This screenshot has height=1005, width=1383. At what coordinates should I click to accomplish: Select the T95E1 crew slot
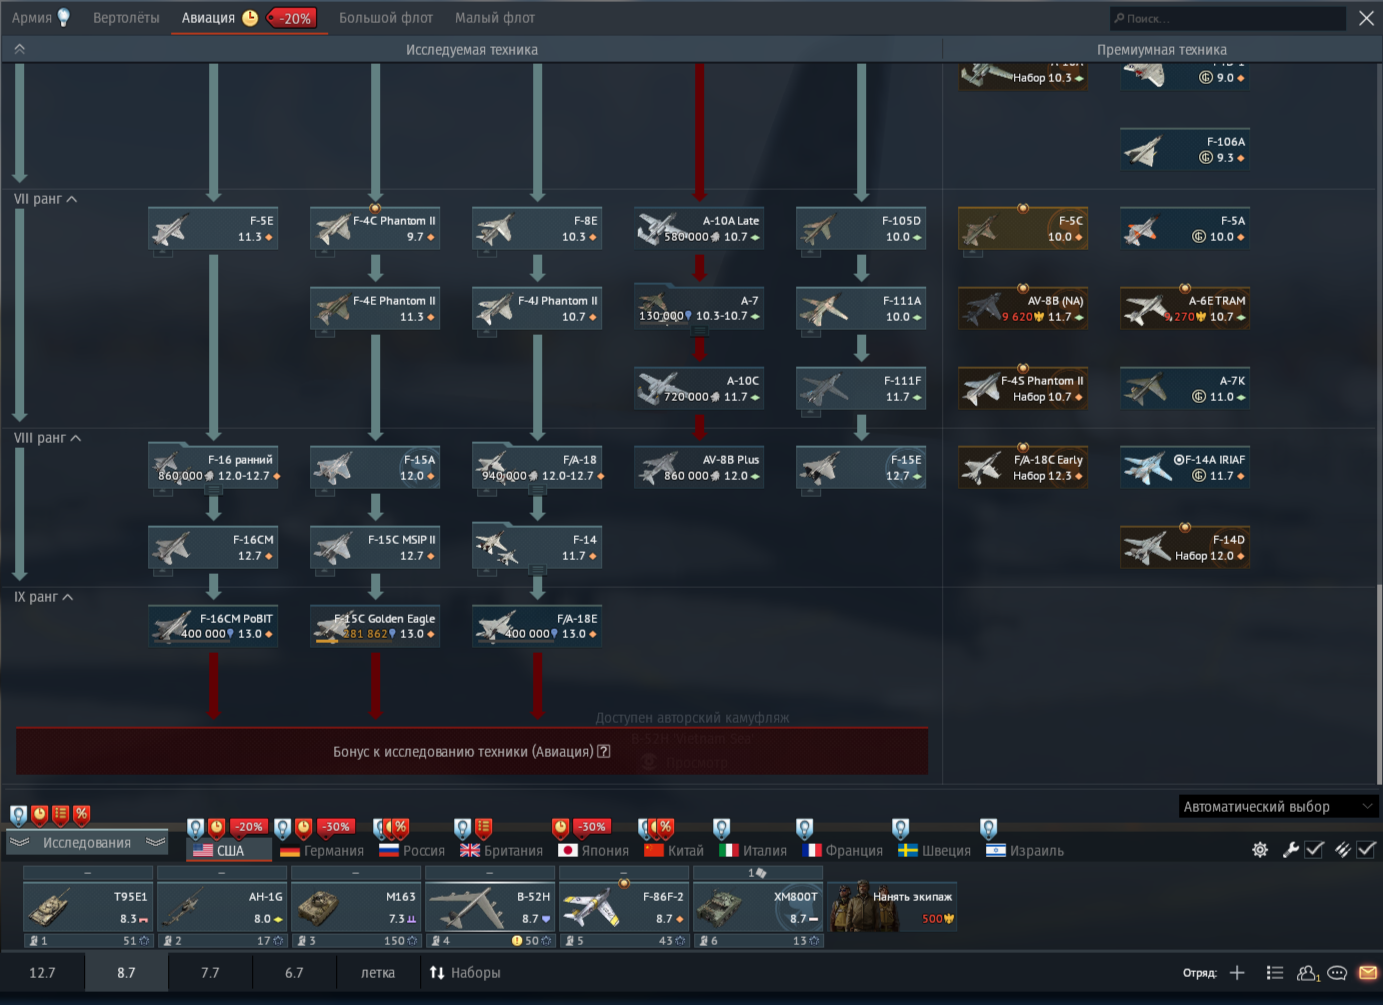(88, 907)
